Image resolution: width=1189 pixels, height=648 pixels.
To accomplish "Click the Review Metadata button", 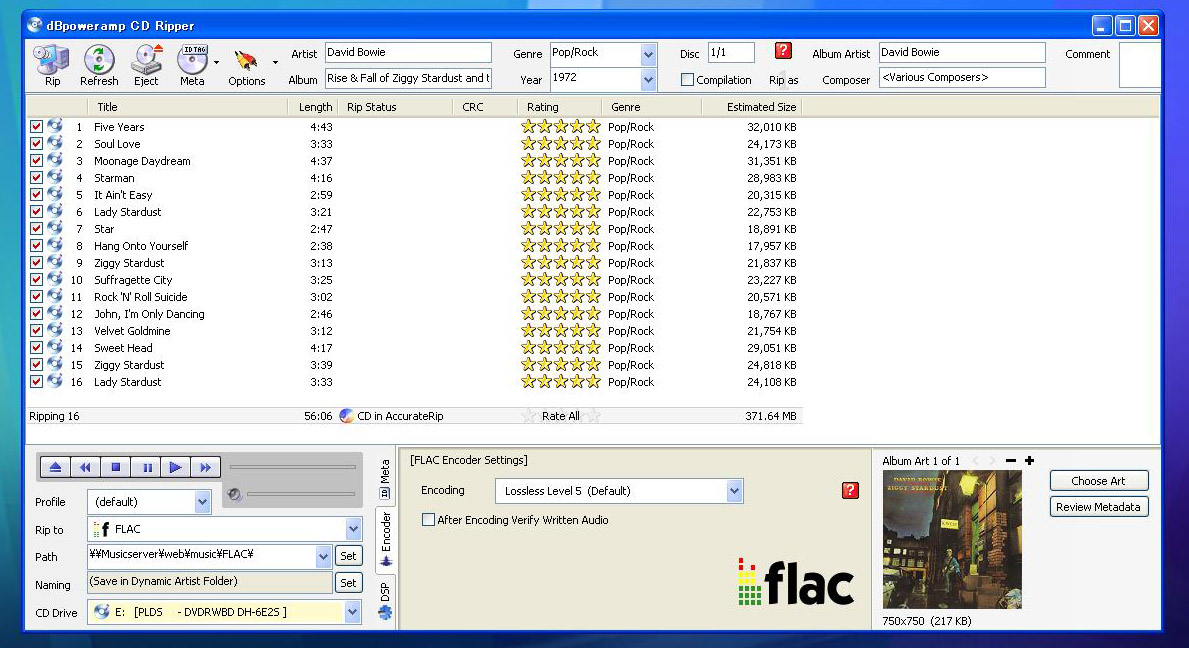I will tap(1098, 506).
